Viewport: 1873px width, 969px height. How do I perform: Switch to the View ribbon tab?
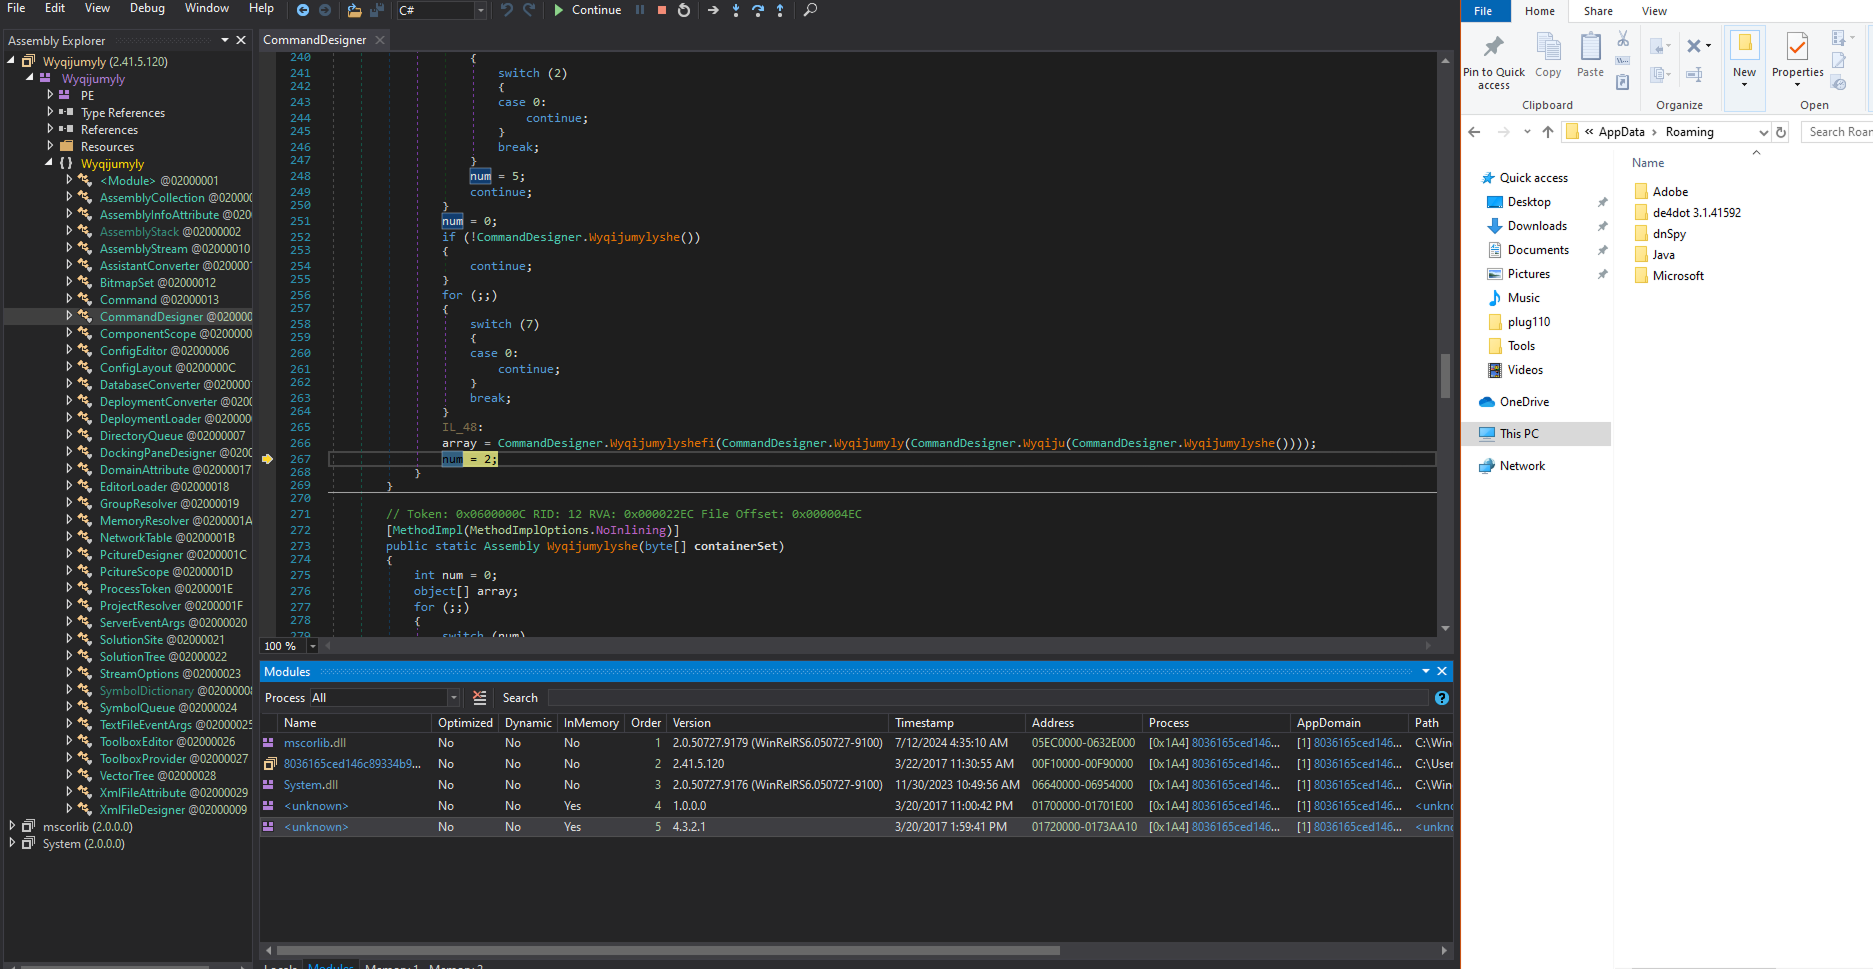1654,11
